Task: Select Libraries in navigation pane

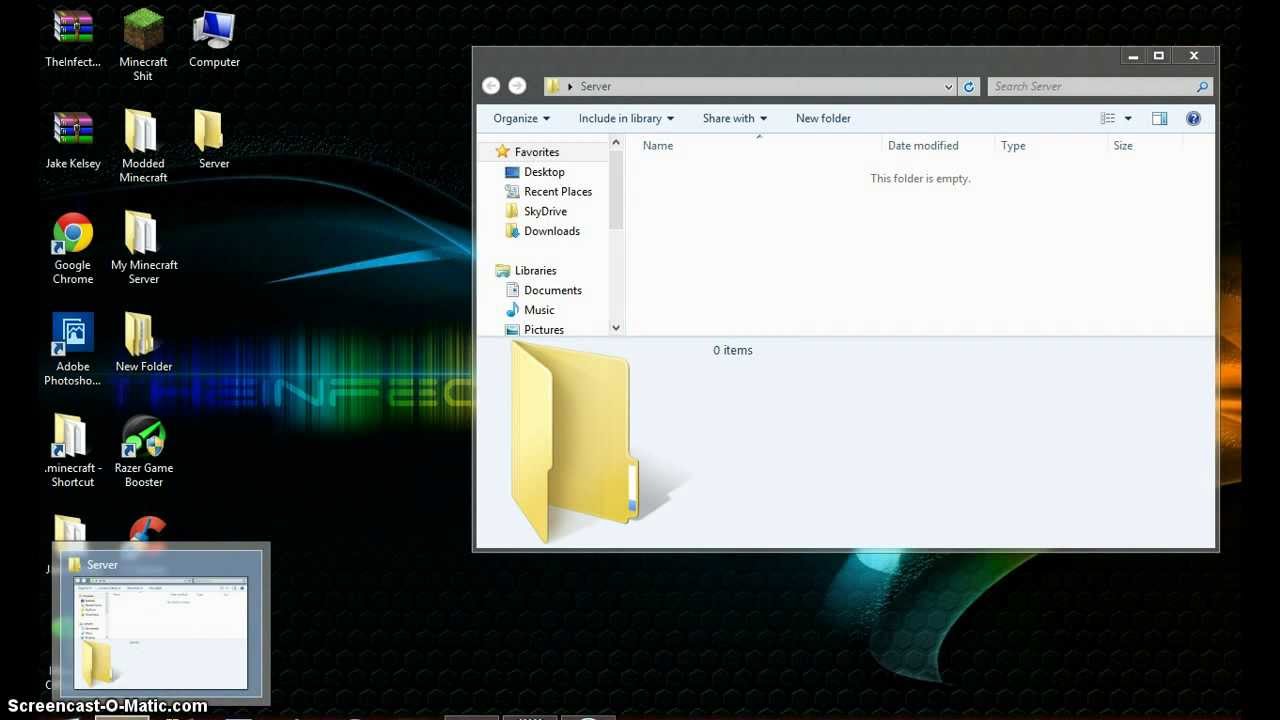Action: (535, 271)
